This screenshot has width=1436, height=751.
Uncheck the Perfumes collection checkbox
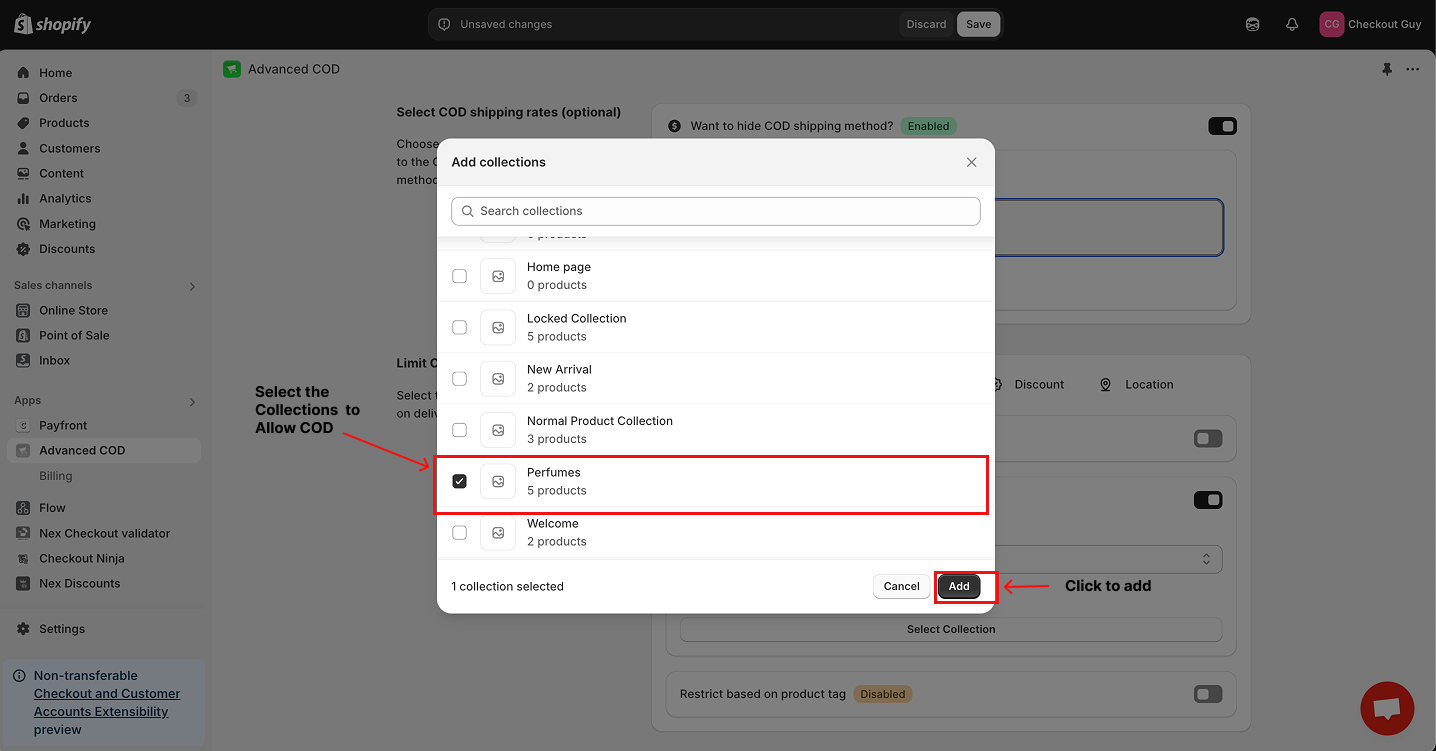click(459, 481)
